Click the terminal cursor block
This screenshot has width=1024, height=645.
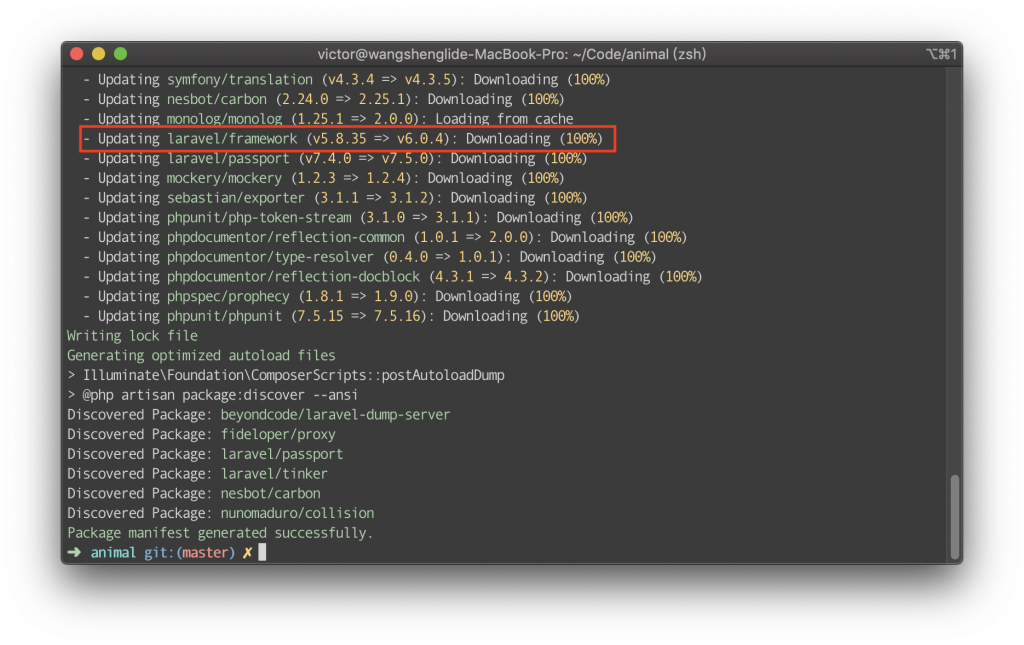click(263, 552)
